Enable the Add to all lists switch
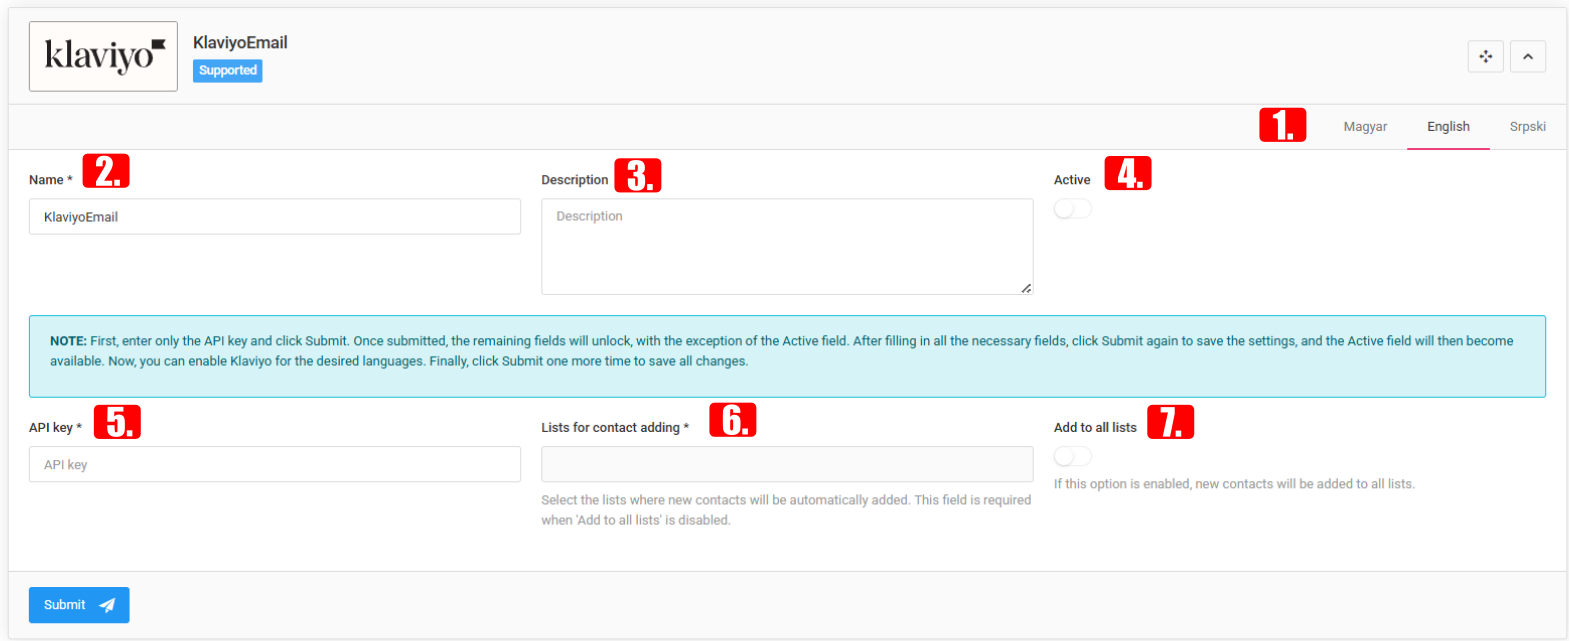 [x=1073, y=456]
